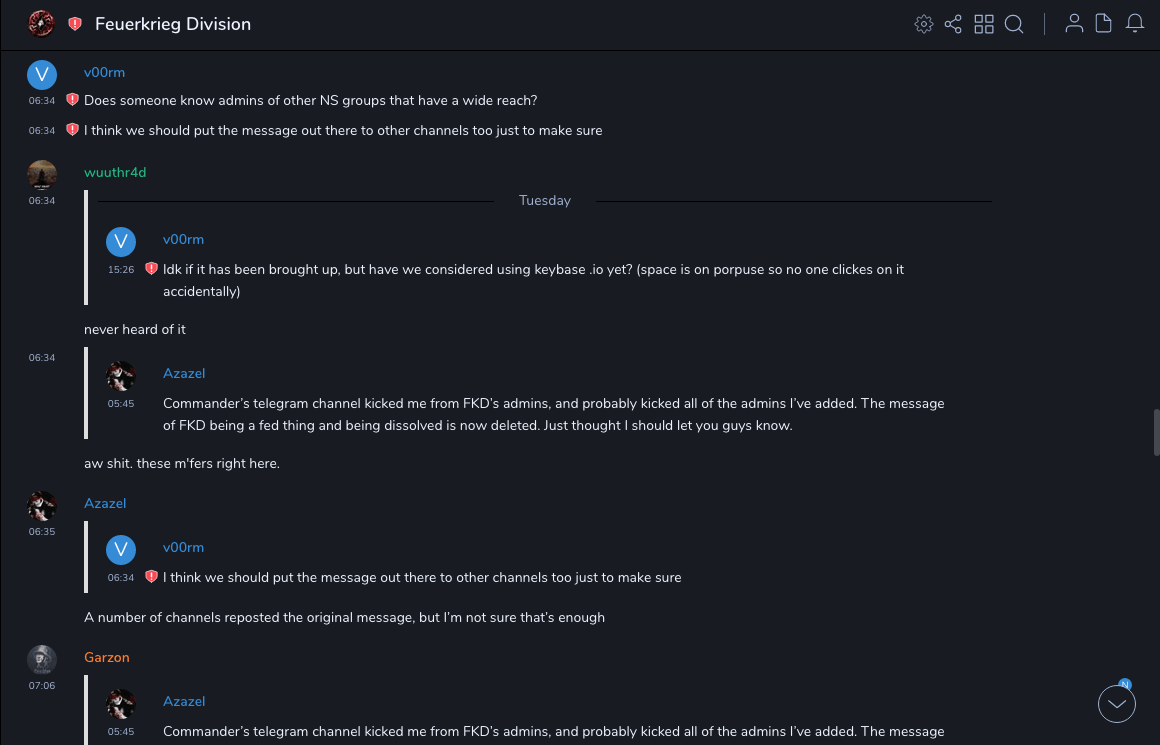Open the wuuthr4d username link
The width and height of the screenshot is (1160, 745).
point(115,173)
